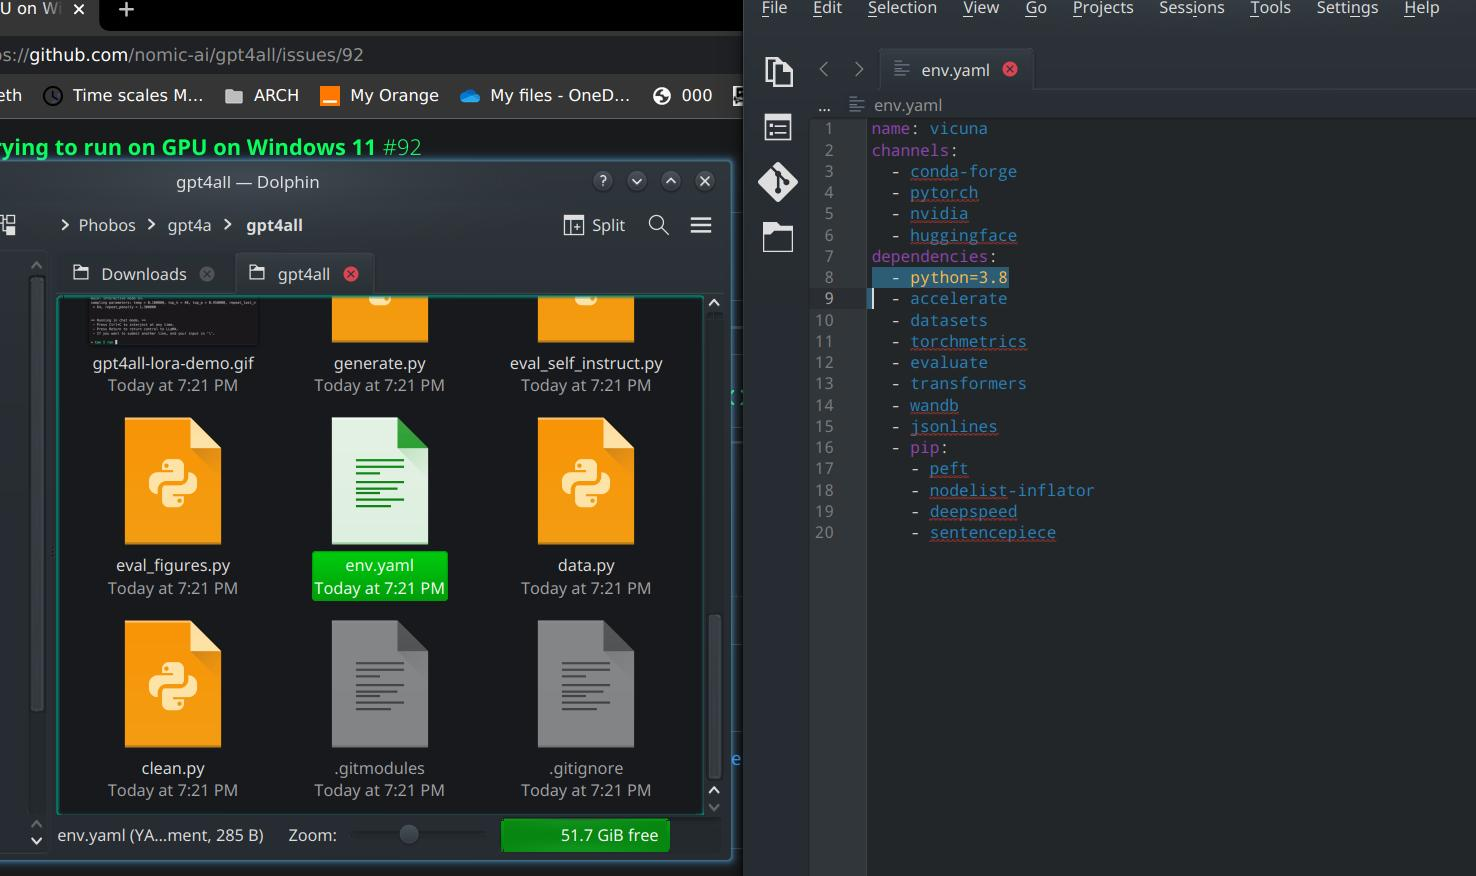Image resolution: width=1476 pixels, height=876 pixels.
Task: Open the Filesystem Browser sidebar in Kate
Action: click(778, 238)
